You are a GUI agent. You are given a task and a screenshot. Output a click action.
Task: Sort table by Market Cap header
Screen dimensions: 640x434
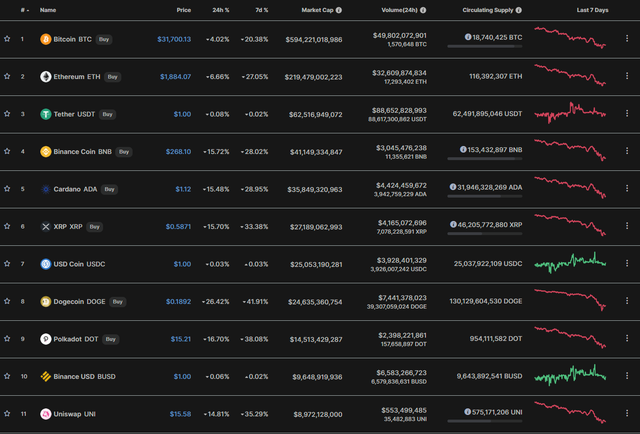click(x=318, y=10)
